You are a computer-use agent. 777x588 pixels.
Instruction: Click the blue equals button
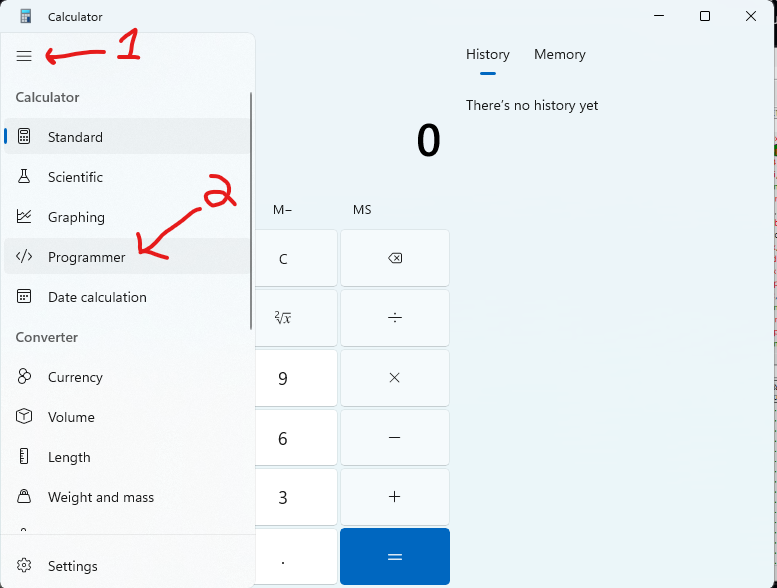coord(395,556)
